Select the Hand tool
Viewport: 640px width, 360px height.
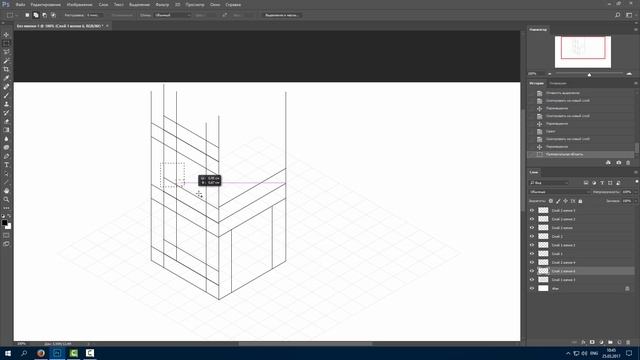pos(6,191)
